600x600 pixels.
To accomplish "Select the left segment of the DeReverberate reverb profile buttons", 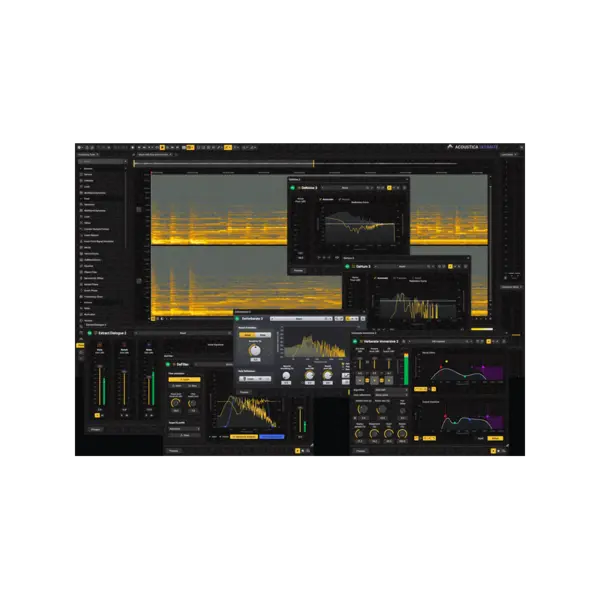I will point(247,335).
